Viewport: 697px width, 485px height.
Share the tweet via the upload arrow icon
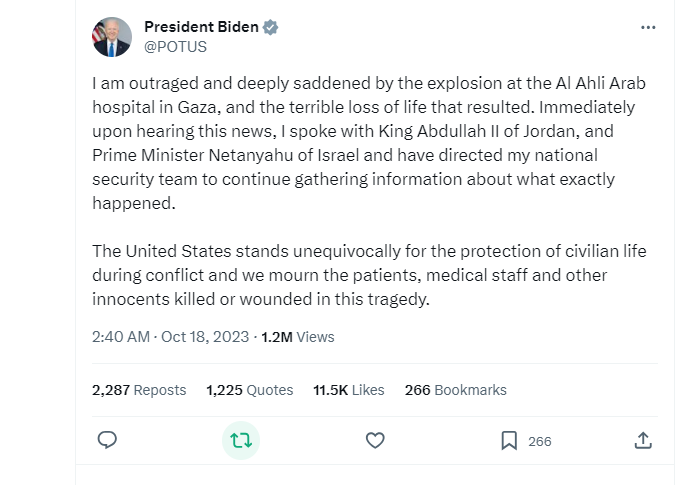[644, 440]
